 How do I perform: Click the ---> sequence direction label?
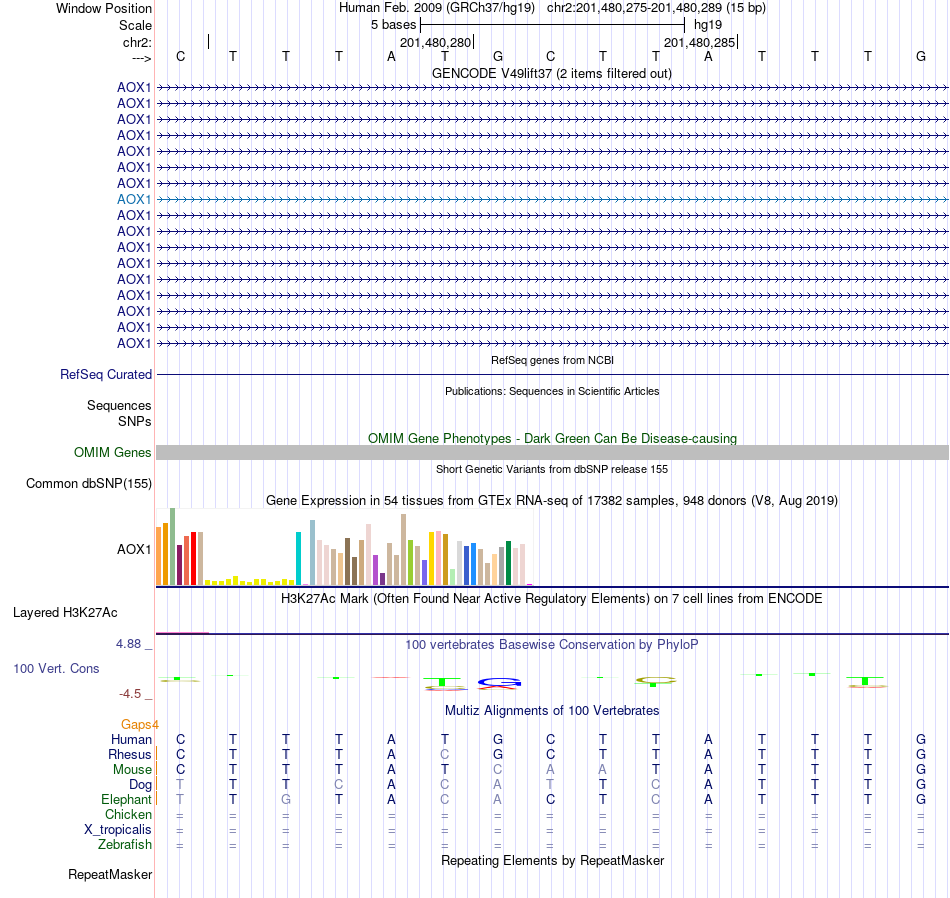coord(141,58)
